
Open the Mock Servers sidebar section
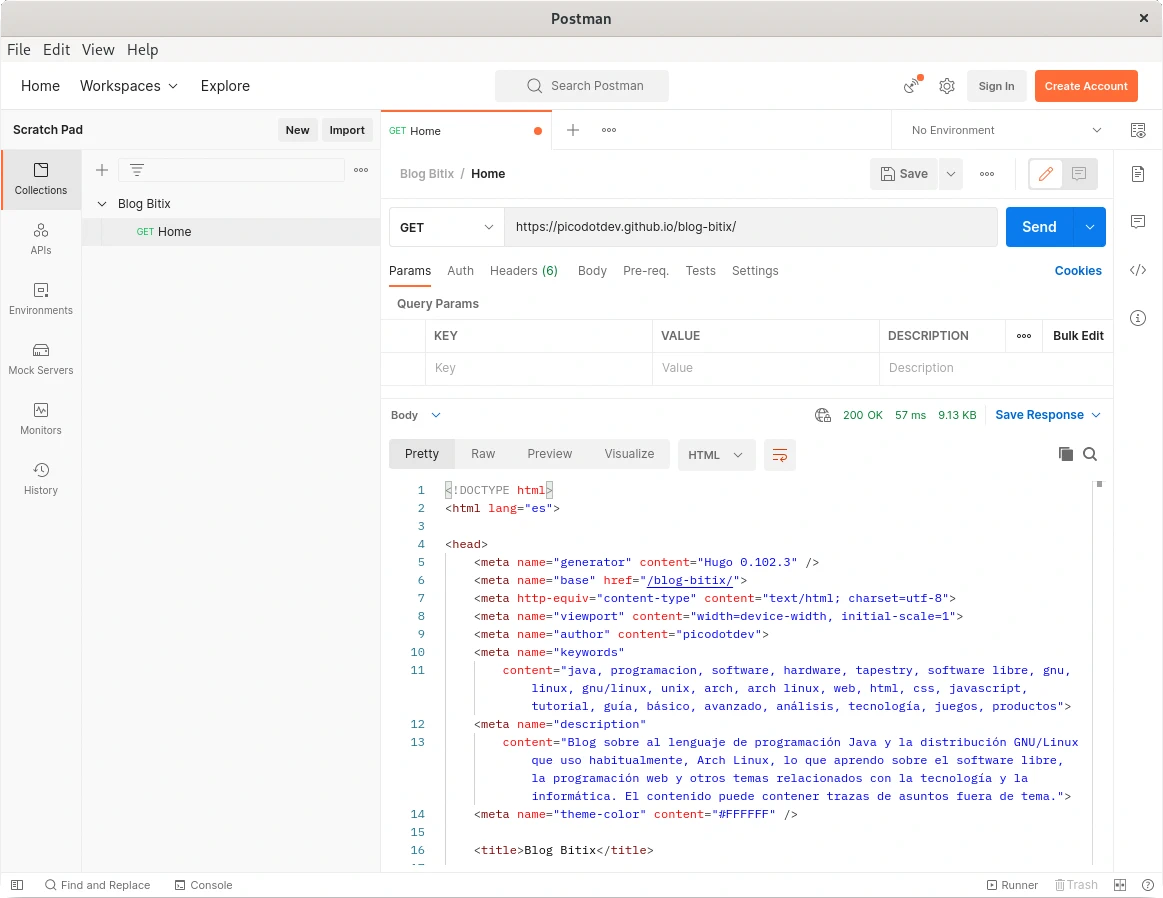[x=41, y=358]
